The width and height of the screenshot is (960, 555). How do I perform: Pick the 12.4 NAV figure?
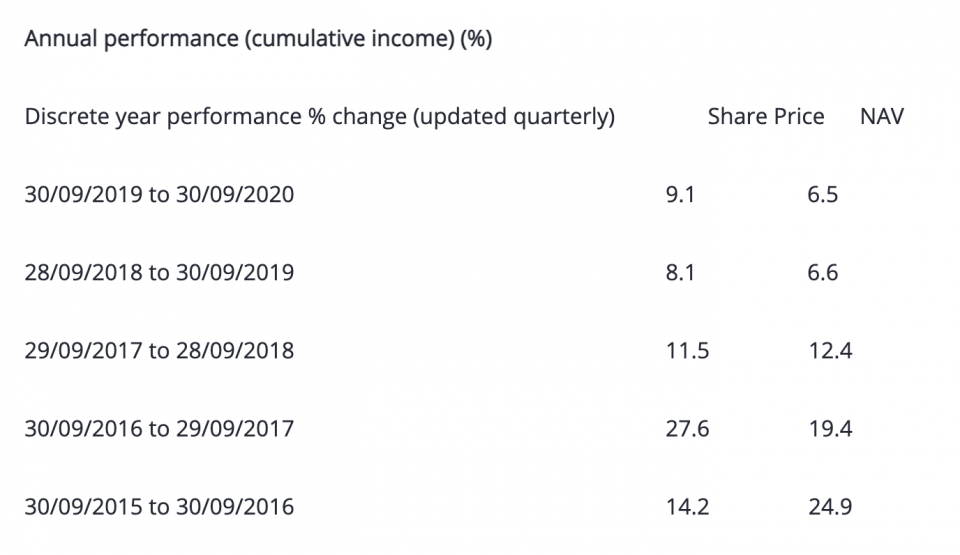830,351
